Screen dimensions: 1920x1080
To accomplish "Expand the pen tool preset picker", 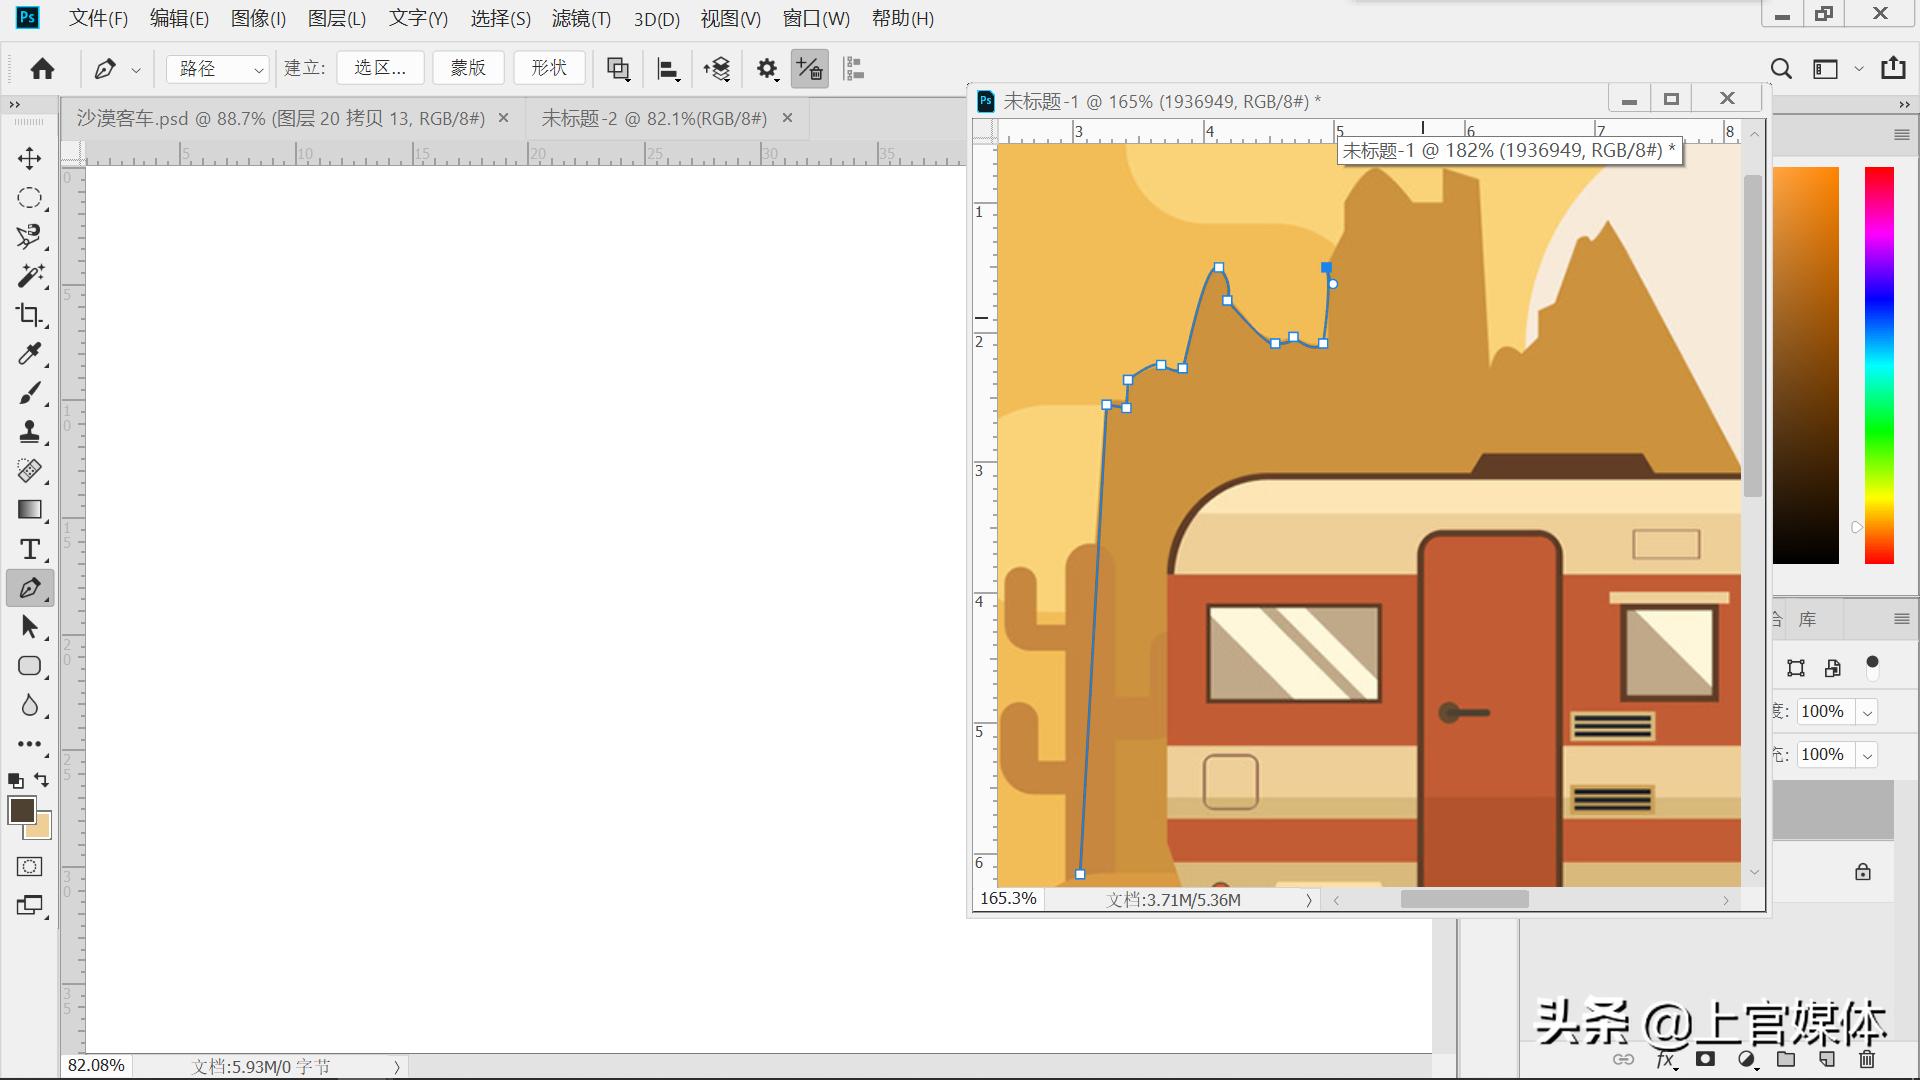I will 136,69.
